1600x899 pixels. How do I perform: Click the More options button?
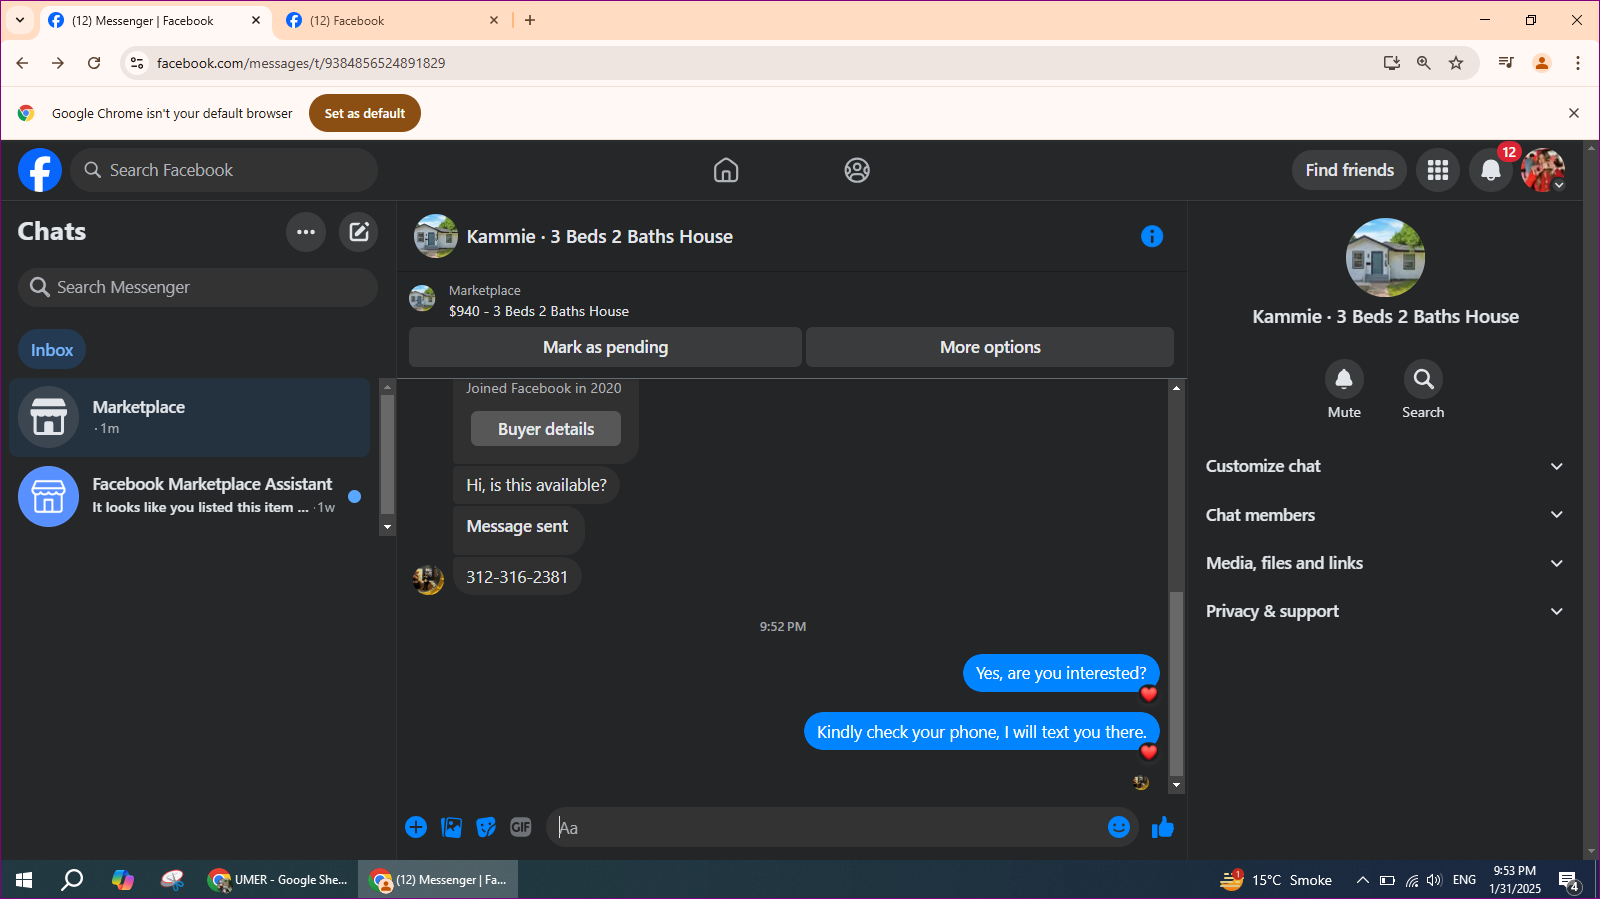pyautogui.click(x=990, y=347)
